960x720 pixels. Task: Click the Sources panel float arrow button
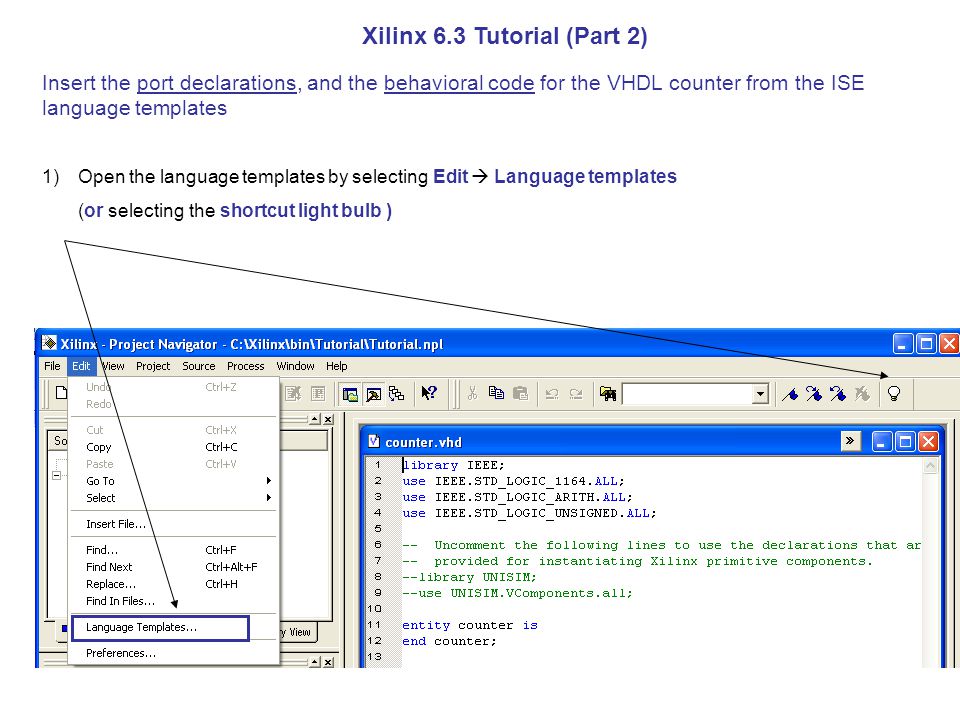tap(315, 419)
